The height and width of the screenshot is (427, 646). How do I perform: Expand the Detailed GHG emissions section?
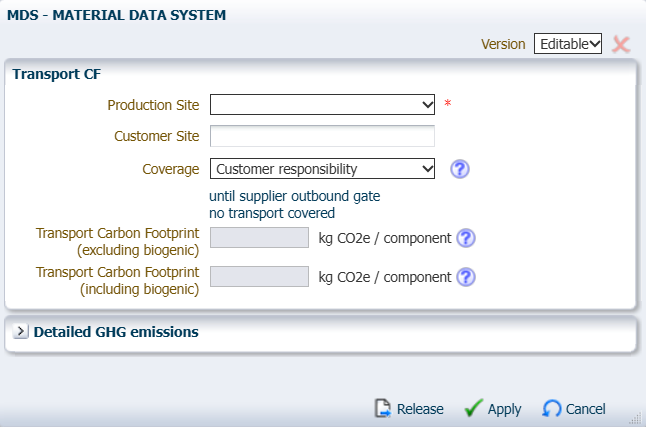[x=21, y=332]
